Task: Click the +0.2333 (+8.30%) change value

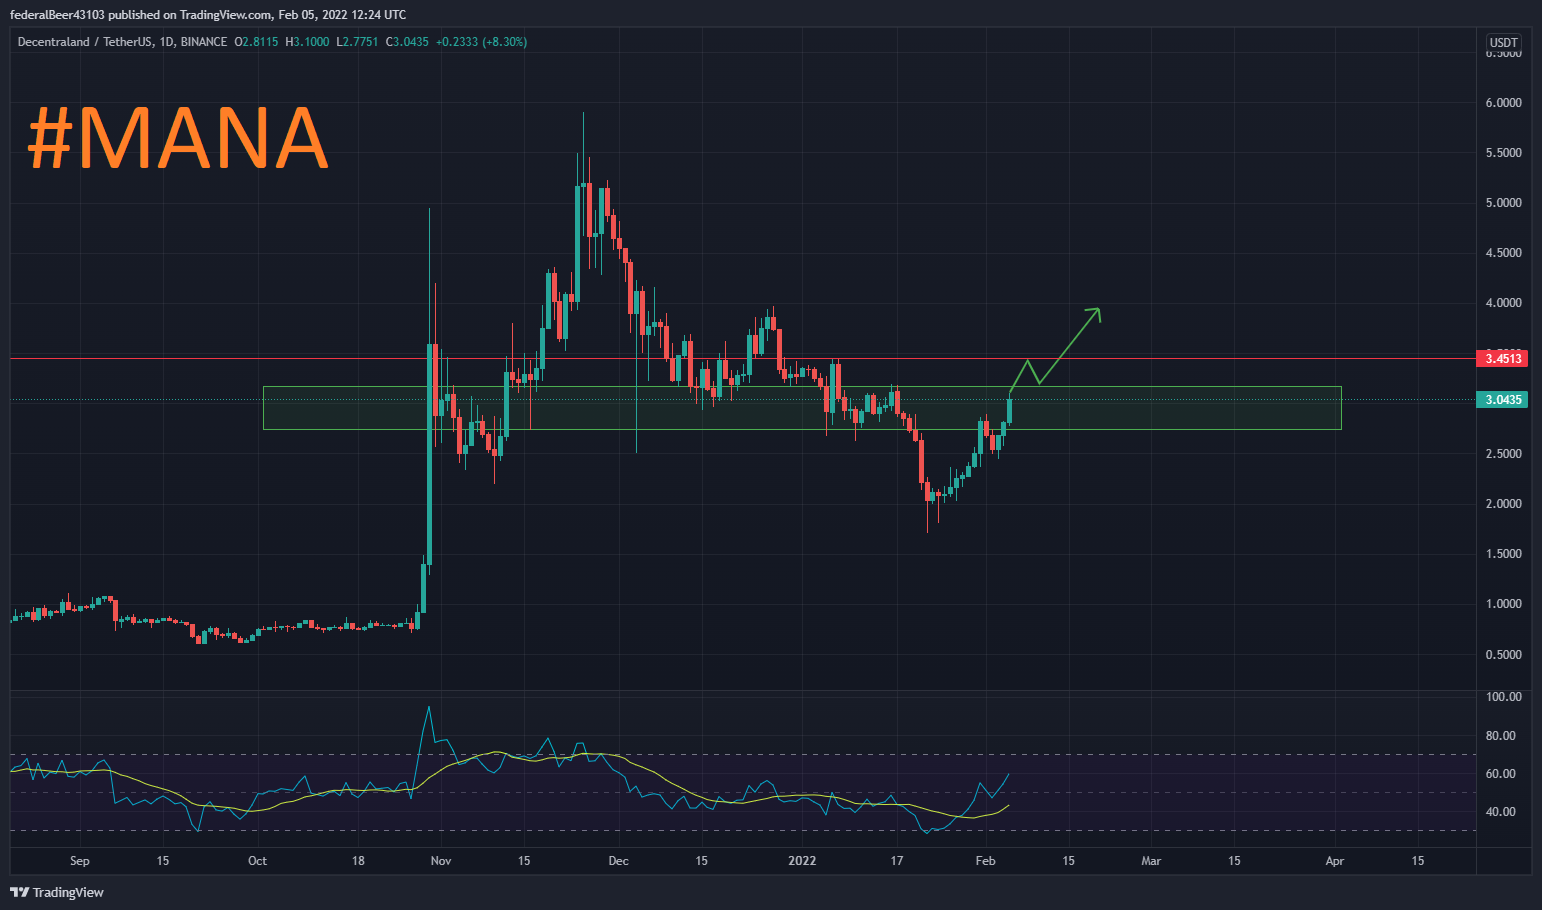Action: click(x=482, y=42)
